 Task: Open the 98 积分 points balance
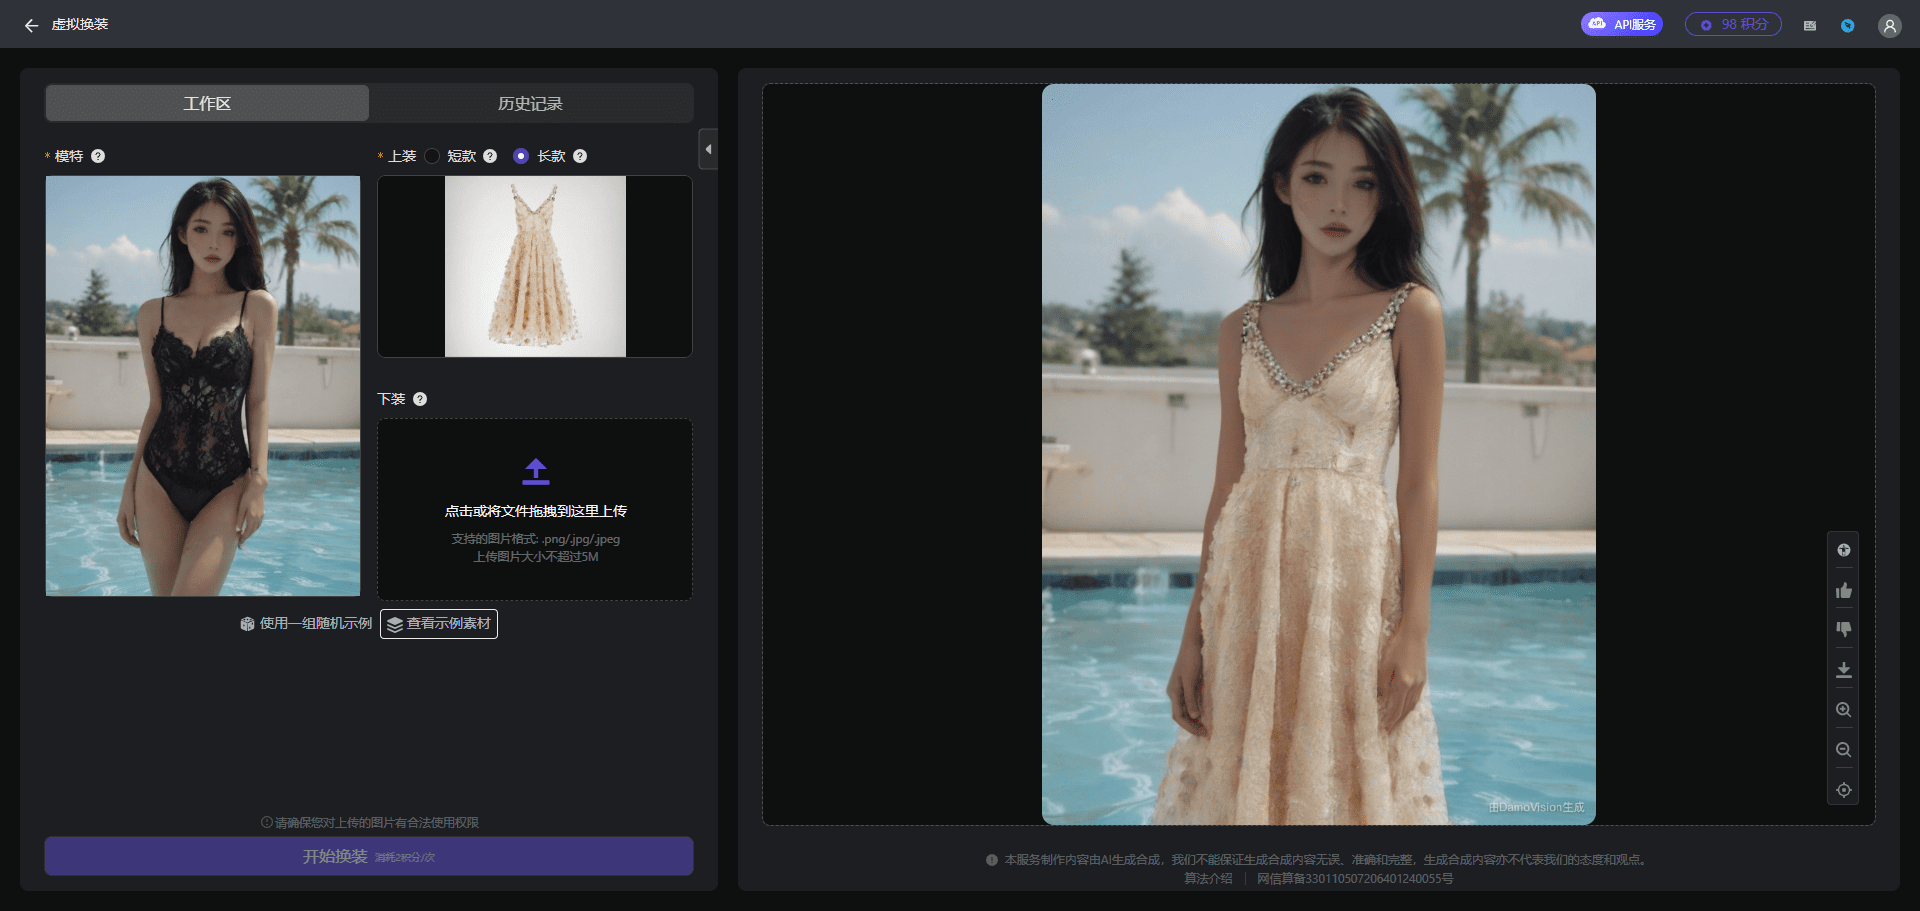point(1733,24)
